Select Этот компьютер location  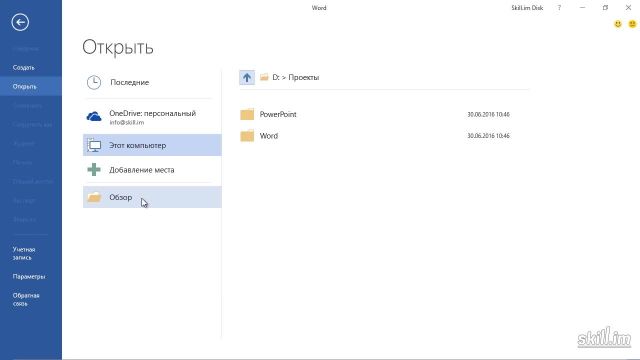coord(152,145)
